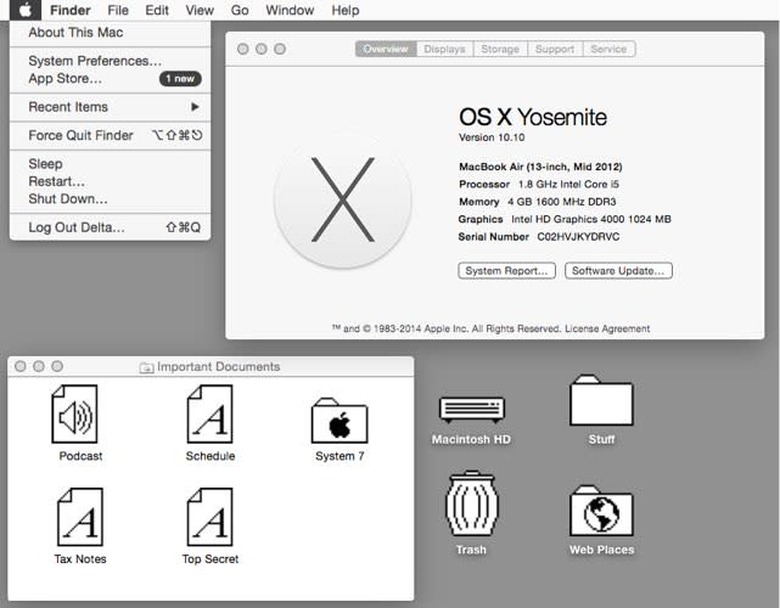The width and height of the screenshot is (780, 608).
Task: Select Sleep in the Apple menu
Action: (x=110, y=164)
